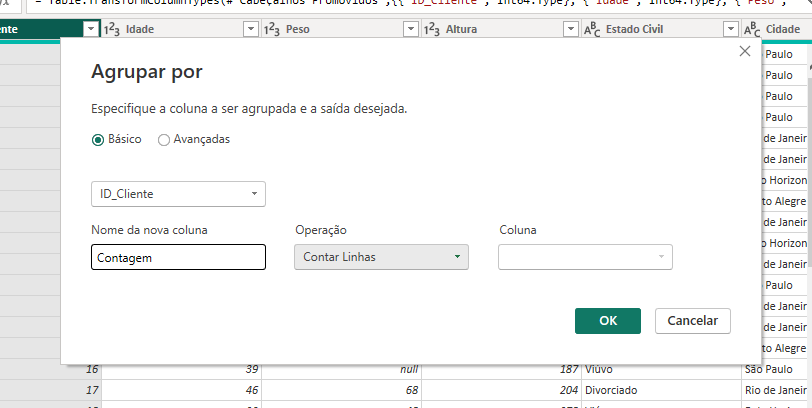Open the ID_Cliente column header filter arrow

(91, 30)
